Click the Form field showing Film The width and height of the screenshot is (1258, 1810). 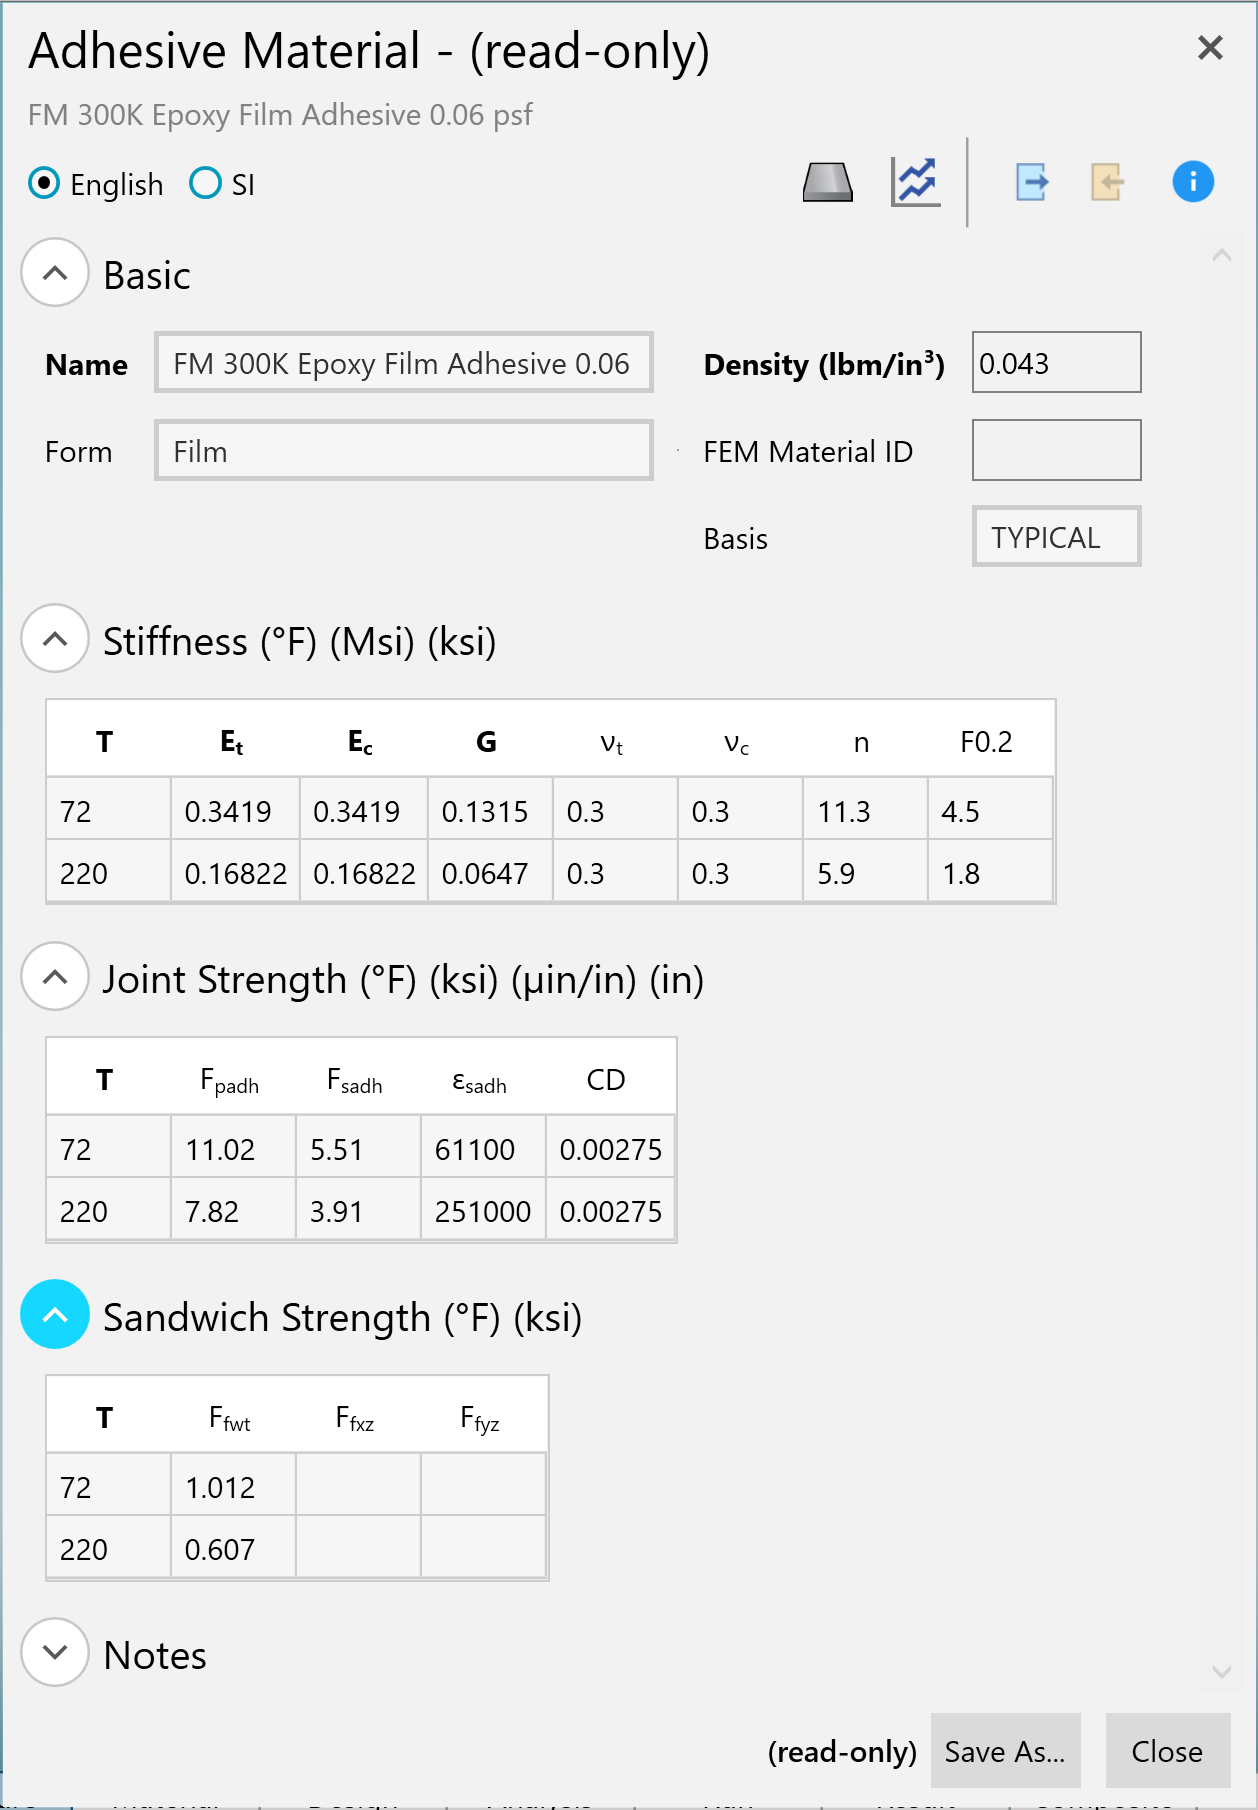coord(404,451)
